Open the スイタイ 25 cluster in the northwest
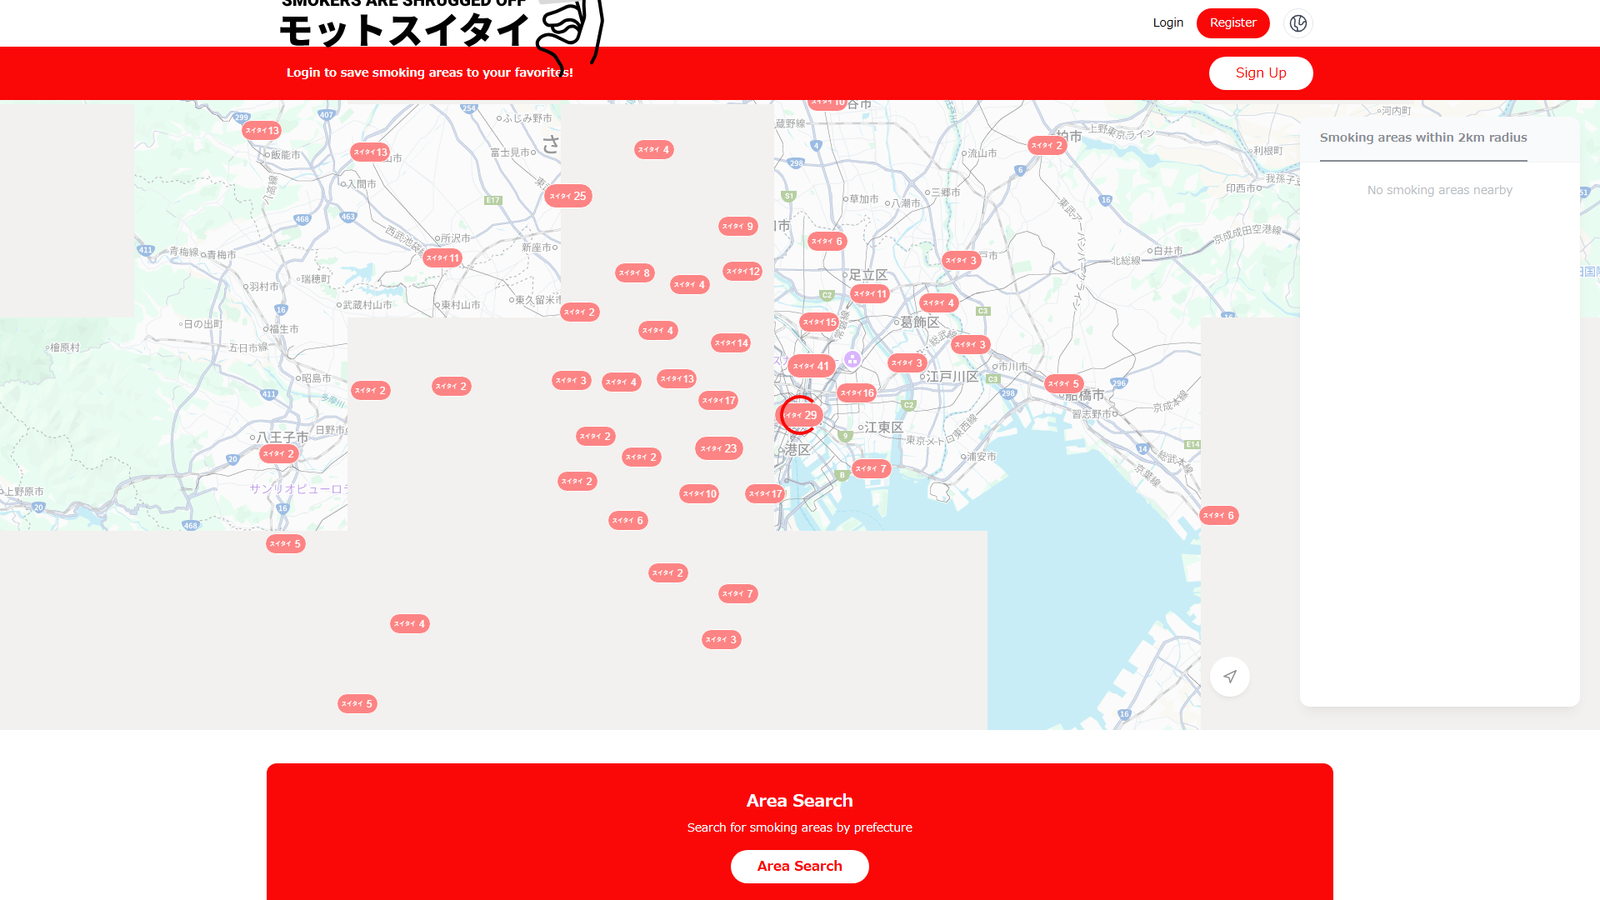The width and height of the screenshot is (1600, 900). coord(567,196)
